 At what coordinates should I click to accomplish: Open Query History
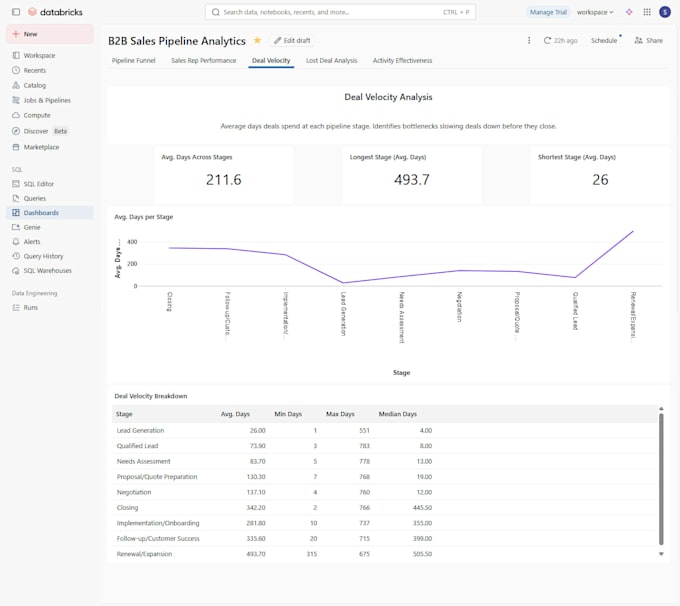(49, 256)
